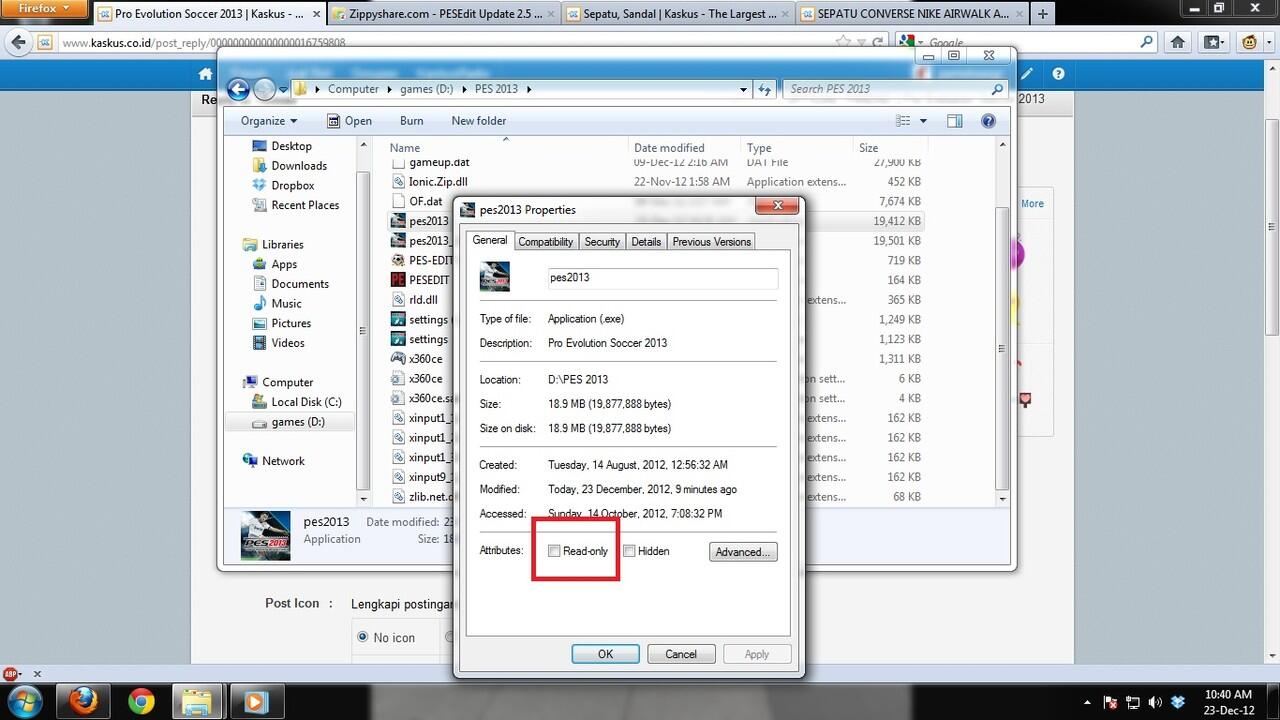Open the Details tab

[x=646, y=242]
